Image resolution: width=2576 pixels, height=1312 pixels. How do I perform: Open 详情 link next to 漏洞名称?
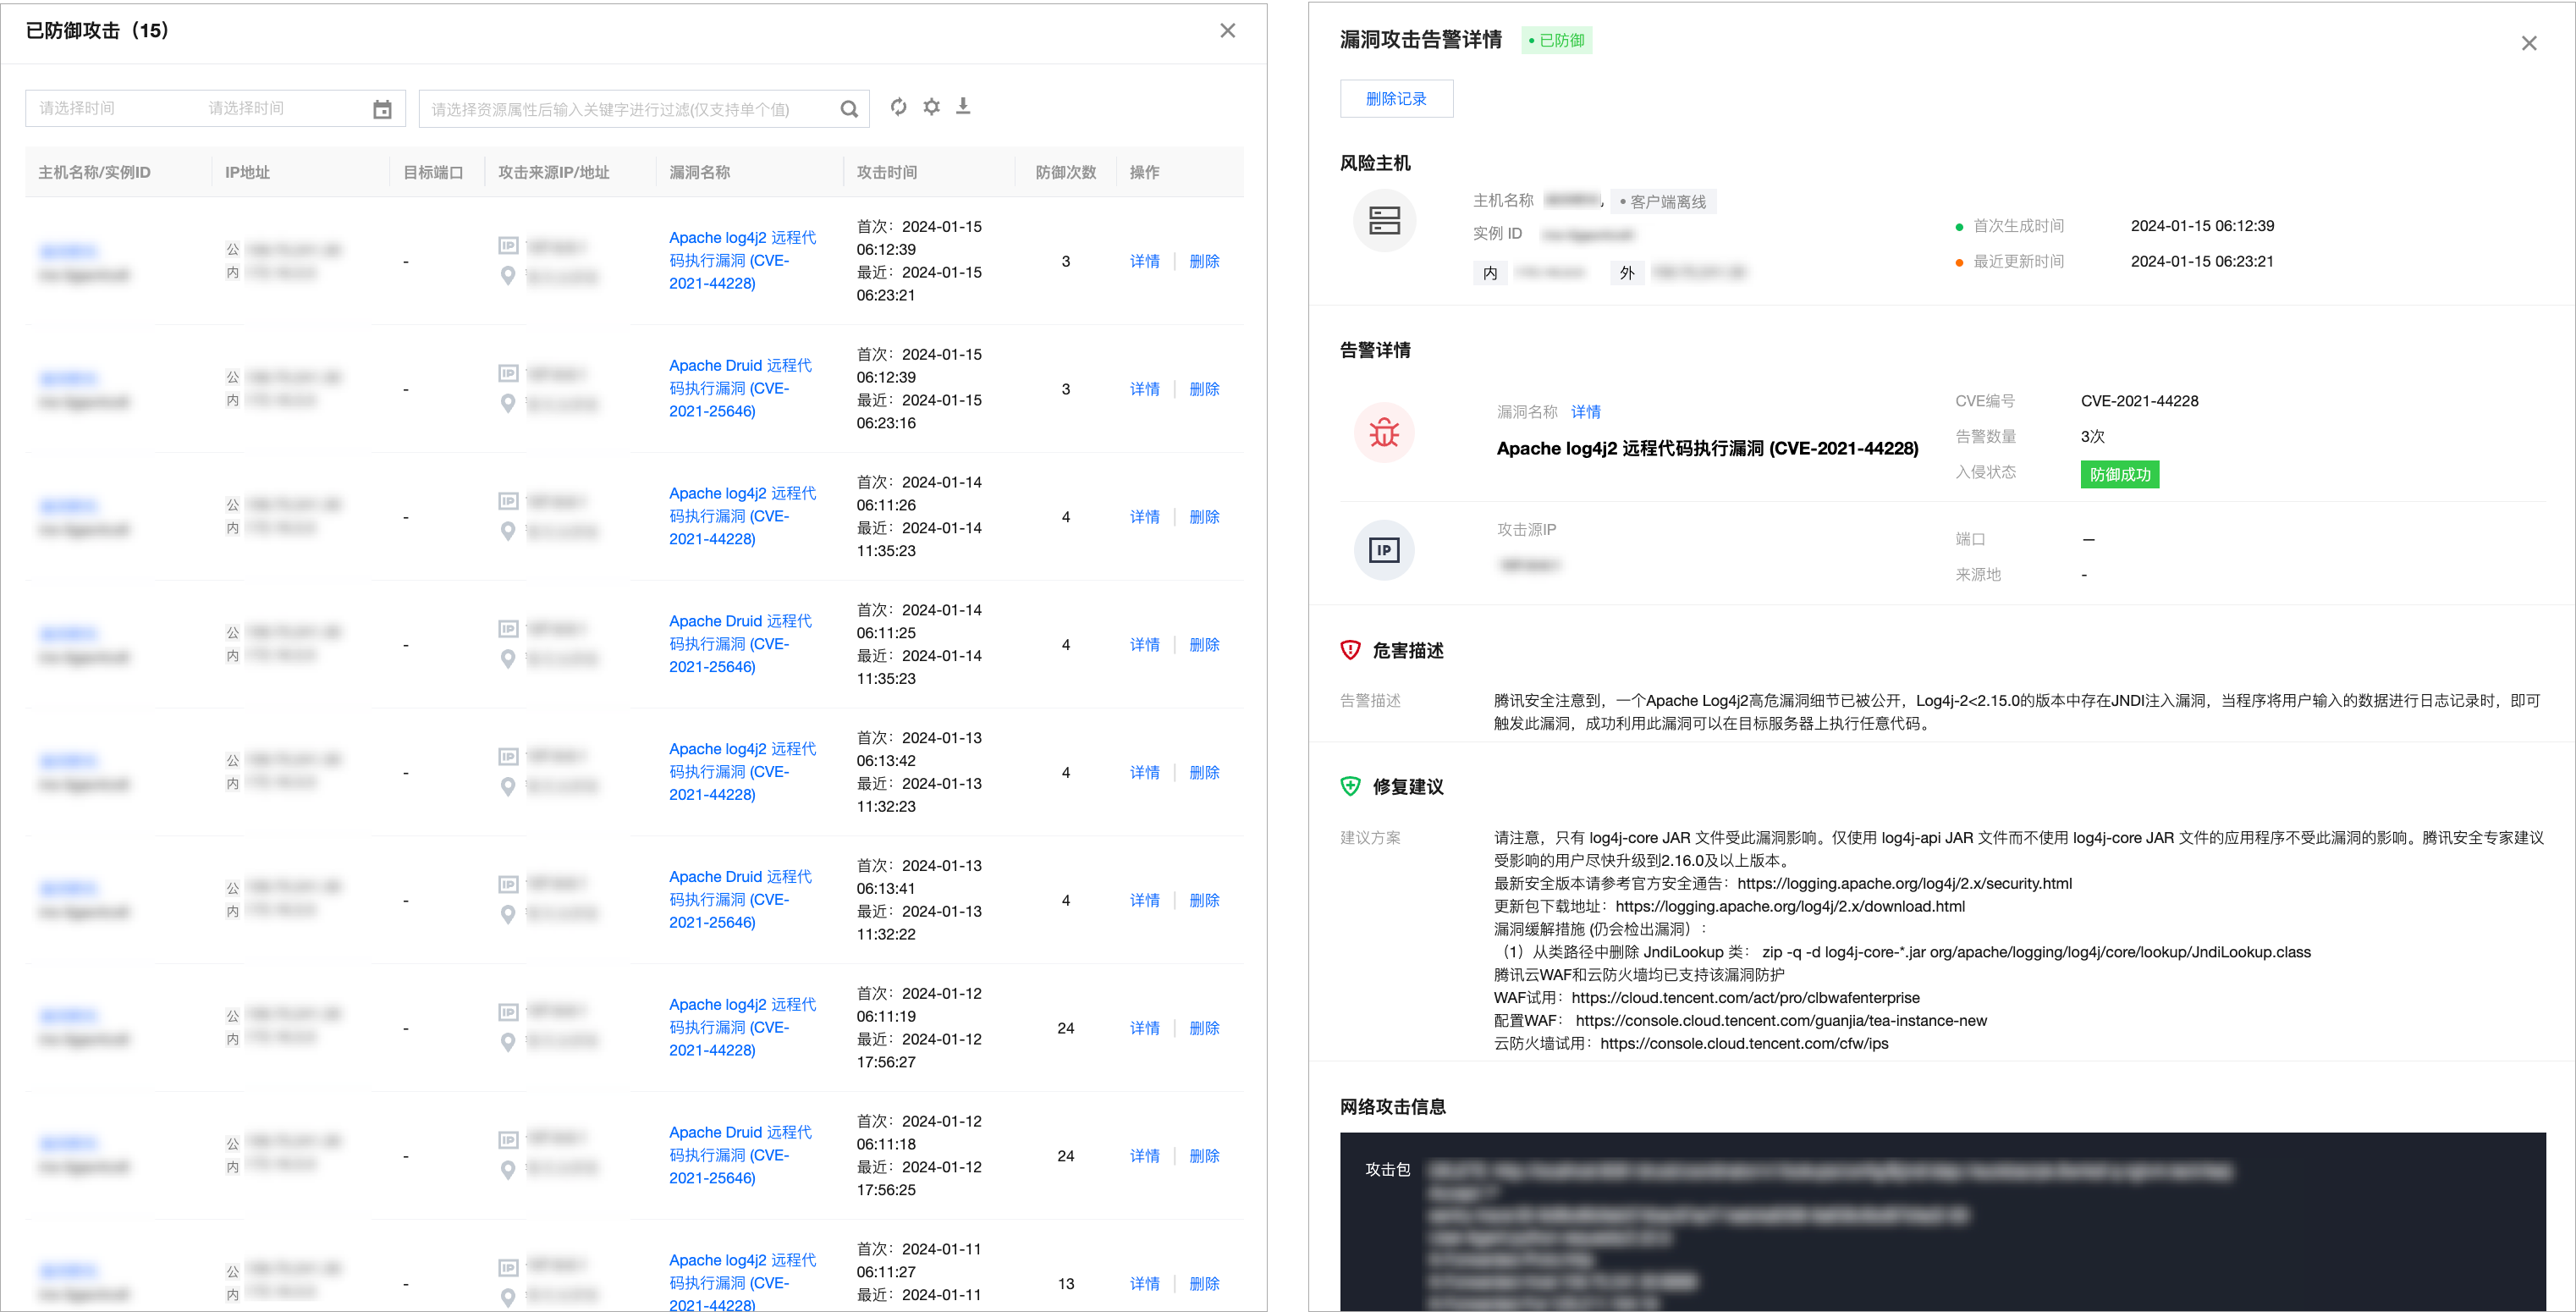[x=1585, y=412]
